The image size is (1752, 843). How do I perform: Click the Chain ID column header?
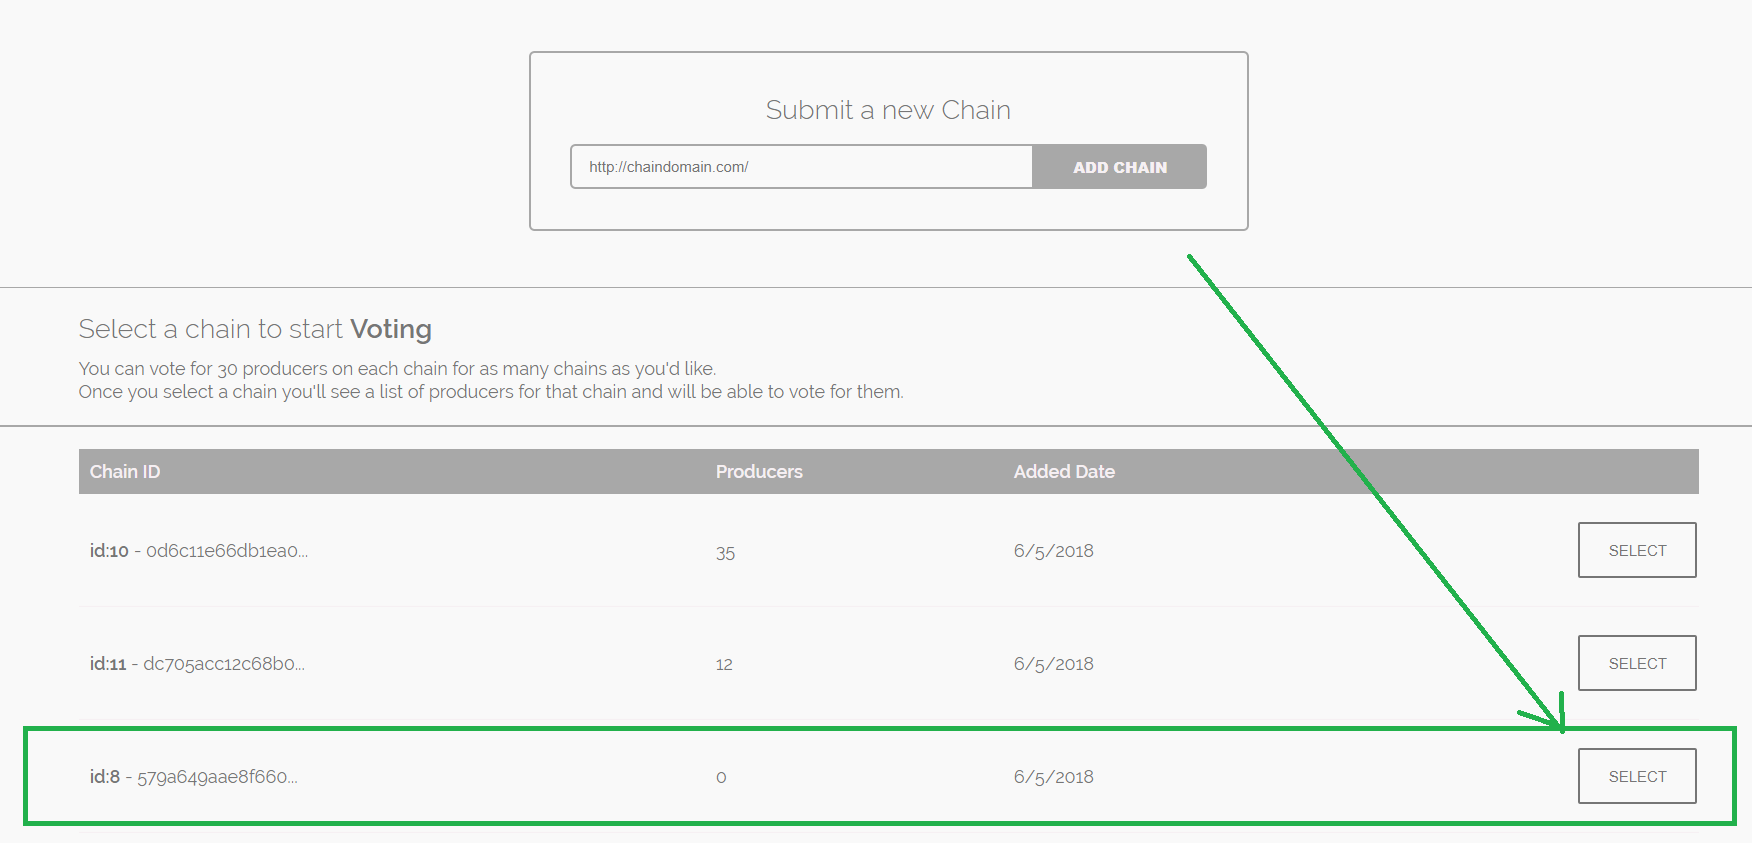point(125,472)
